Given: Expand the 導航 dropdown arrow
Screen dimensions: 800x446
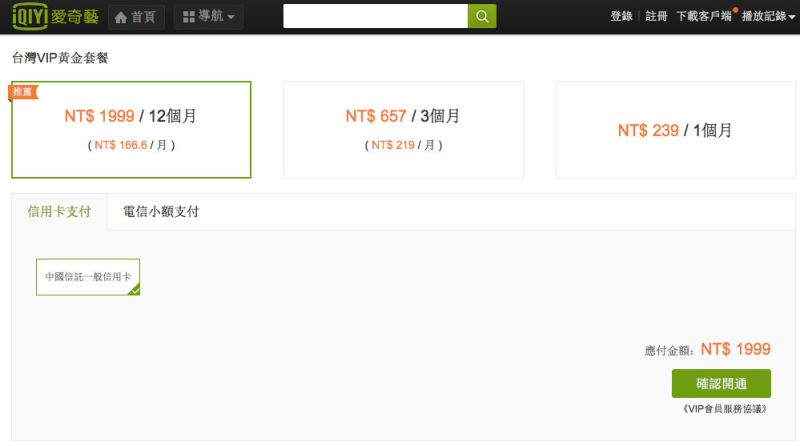Looking at the screenshot, I should coord(231,17).
